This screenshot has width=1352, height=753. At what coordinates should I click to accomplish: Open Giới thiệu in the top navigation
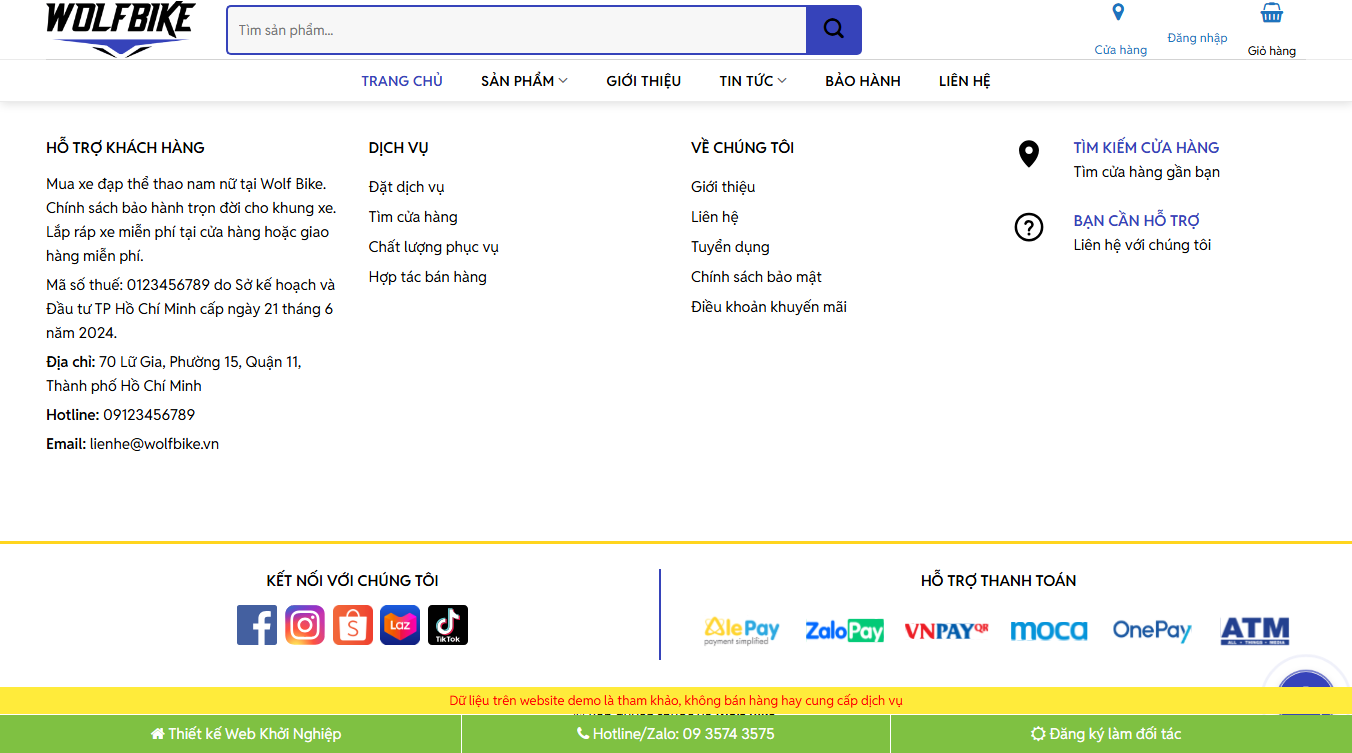[x=643, y=81]
